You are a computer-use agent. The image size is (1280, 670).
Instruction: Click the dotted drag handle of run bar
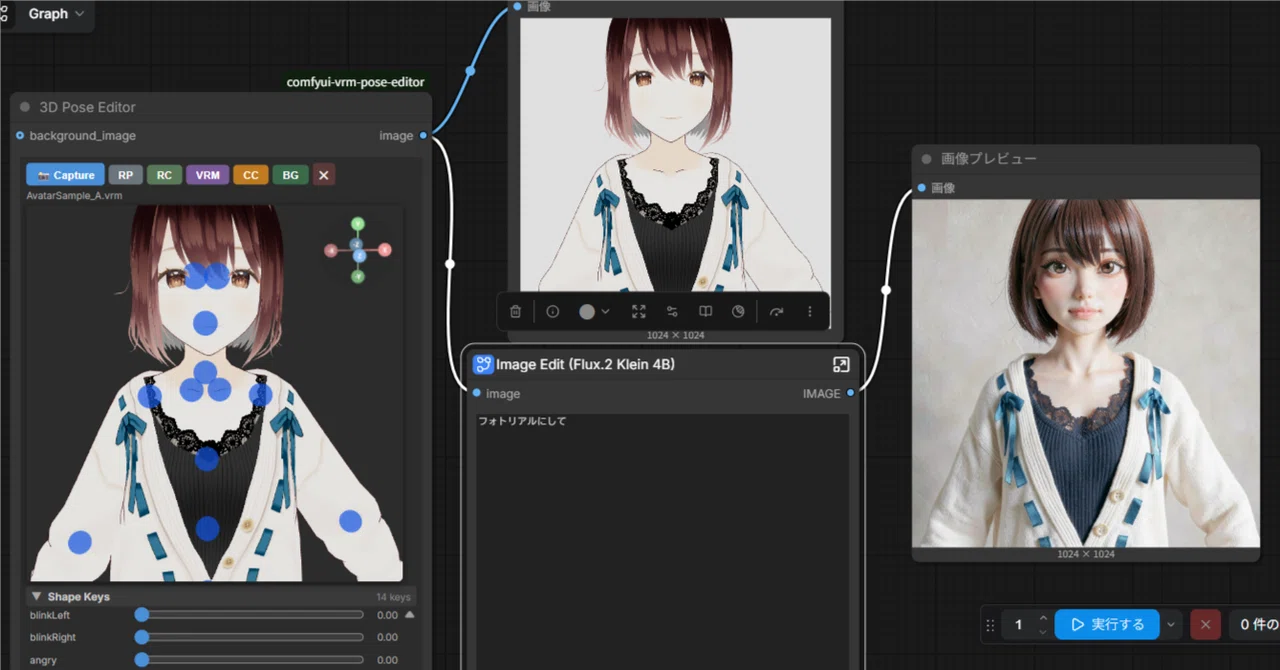(x=991, y=625)
